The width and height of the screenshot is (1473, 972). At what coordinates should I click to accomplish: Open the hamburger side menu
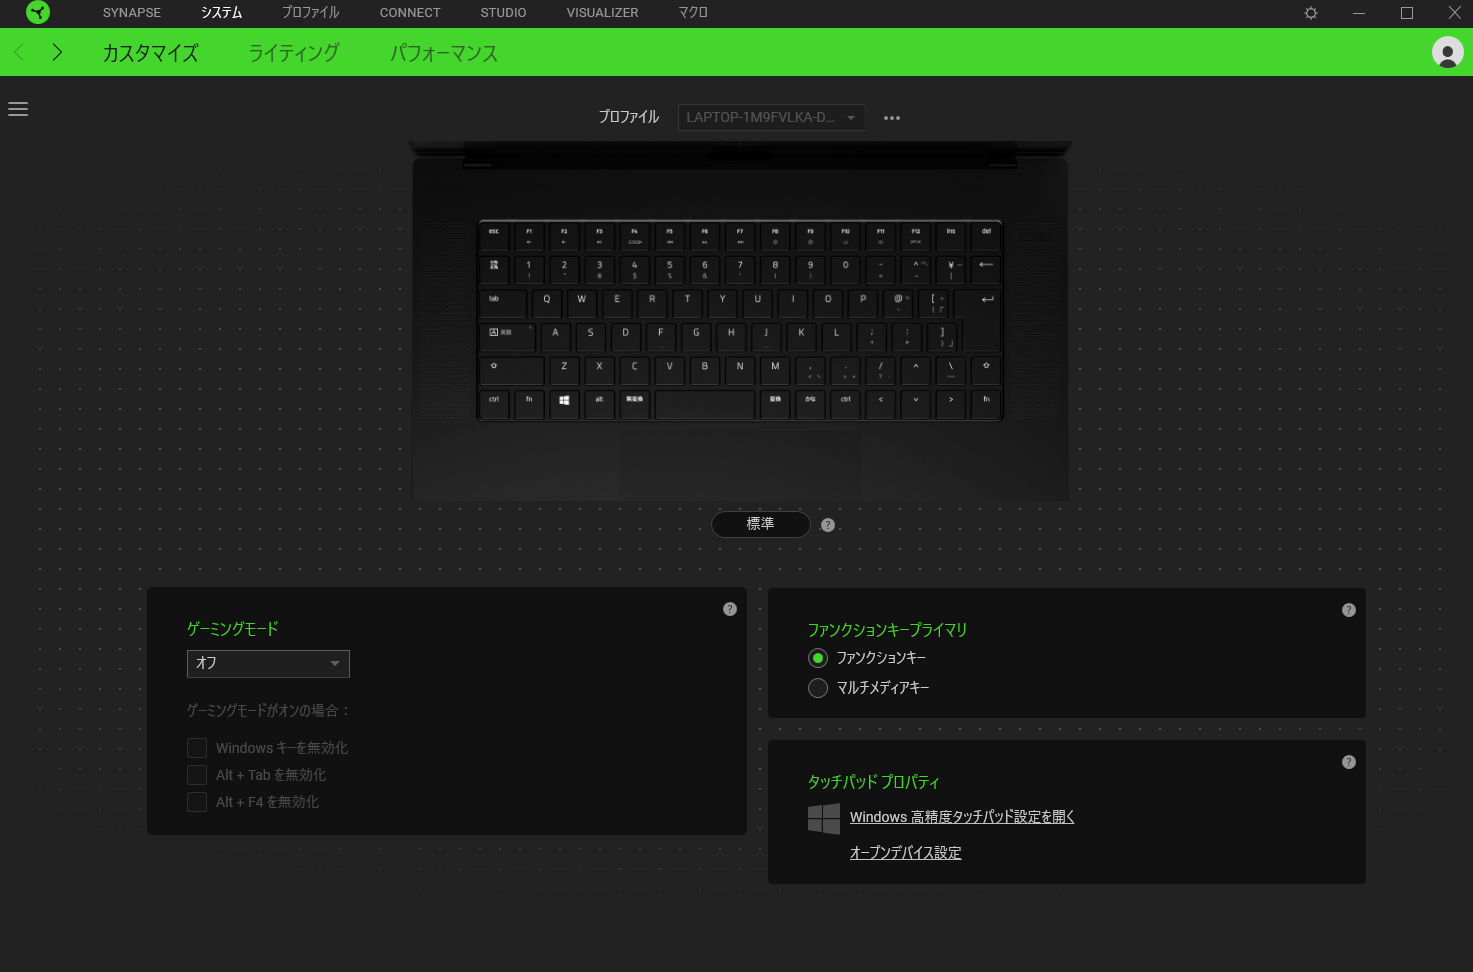pos(18,109)
